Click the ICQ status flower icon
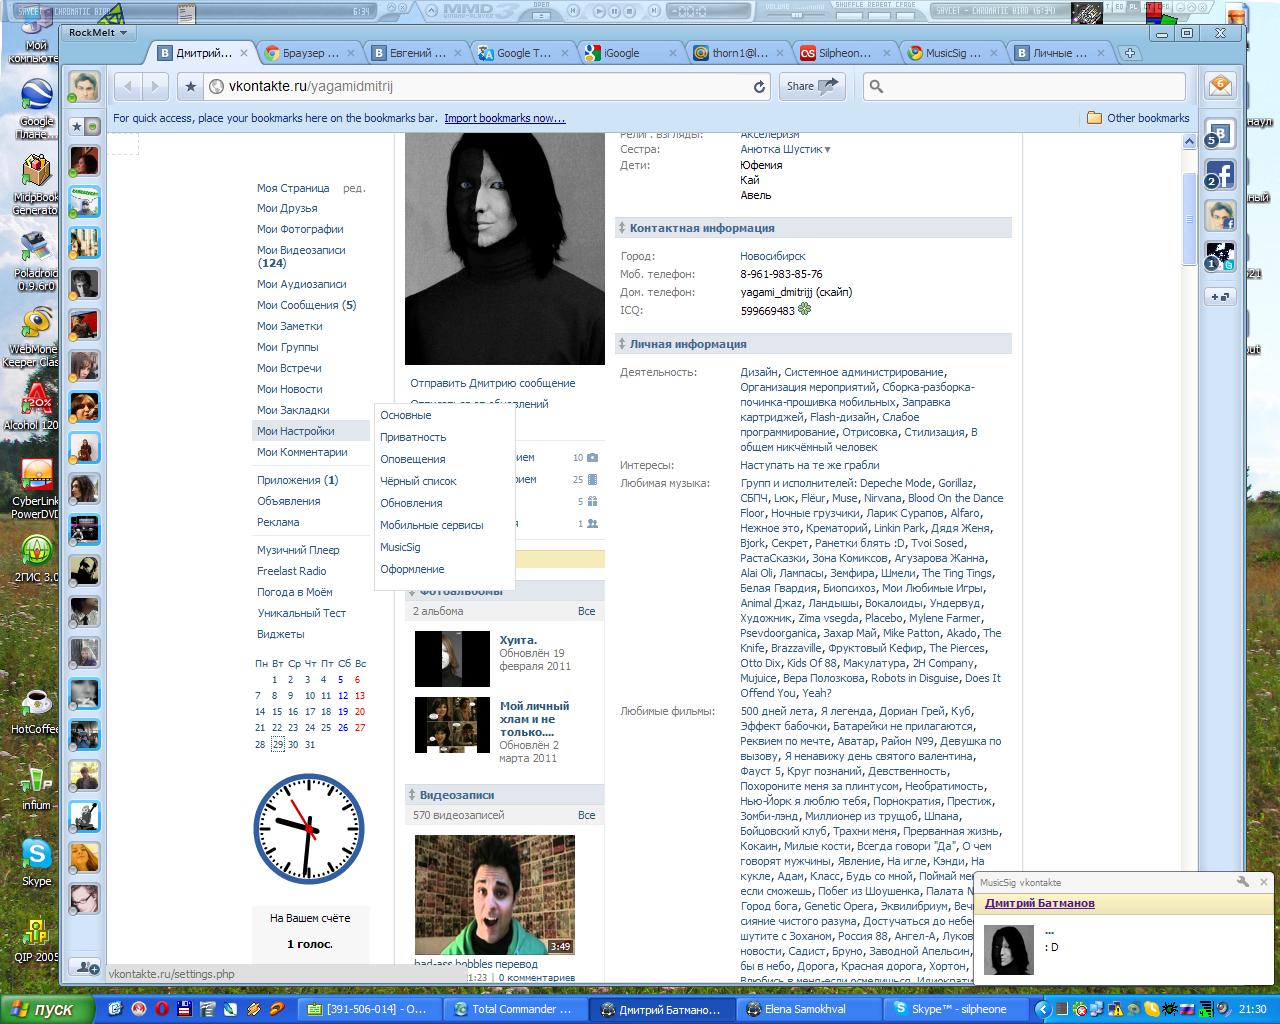 coord(804,310)
